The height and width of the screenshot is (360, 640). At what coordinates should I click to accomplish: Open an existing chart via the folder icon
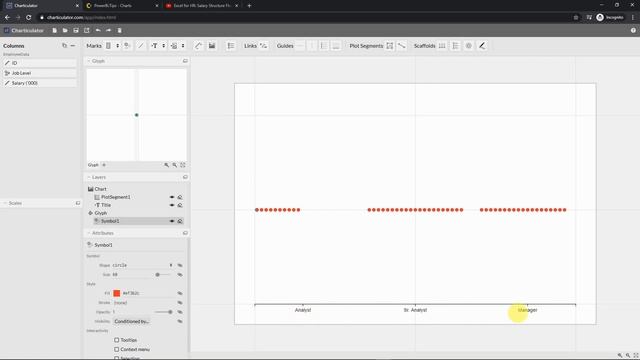[x=65, y=30]
